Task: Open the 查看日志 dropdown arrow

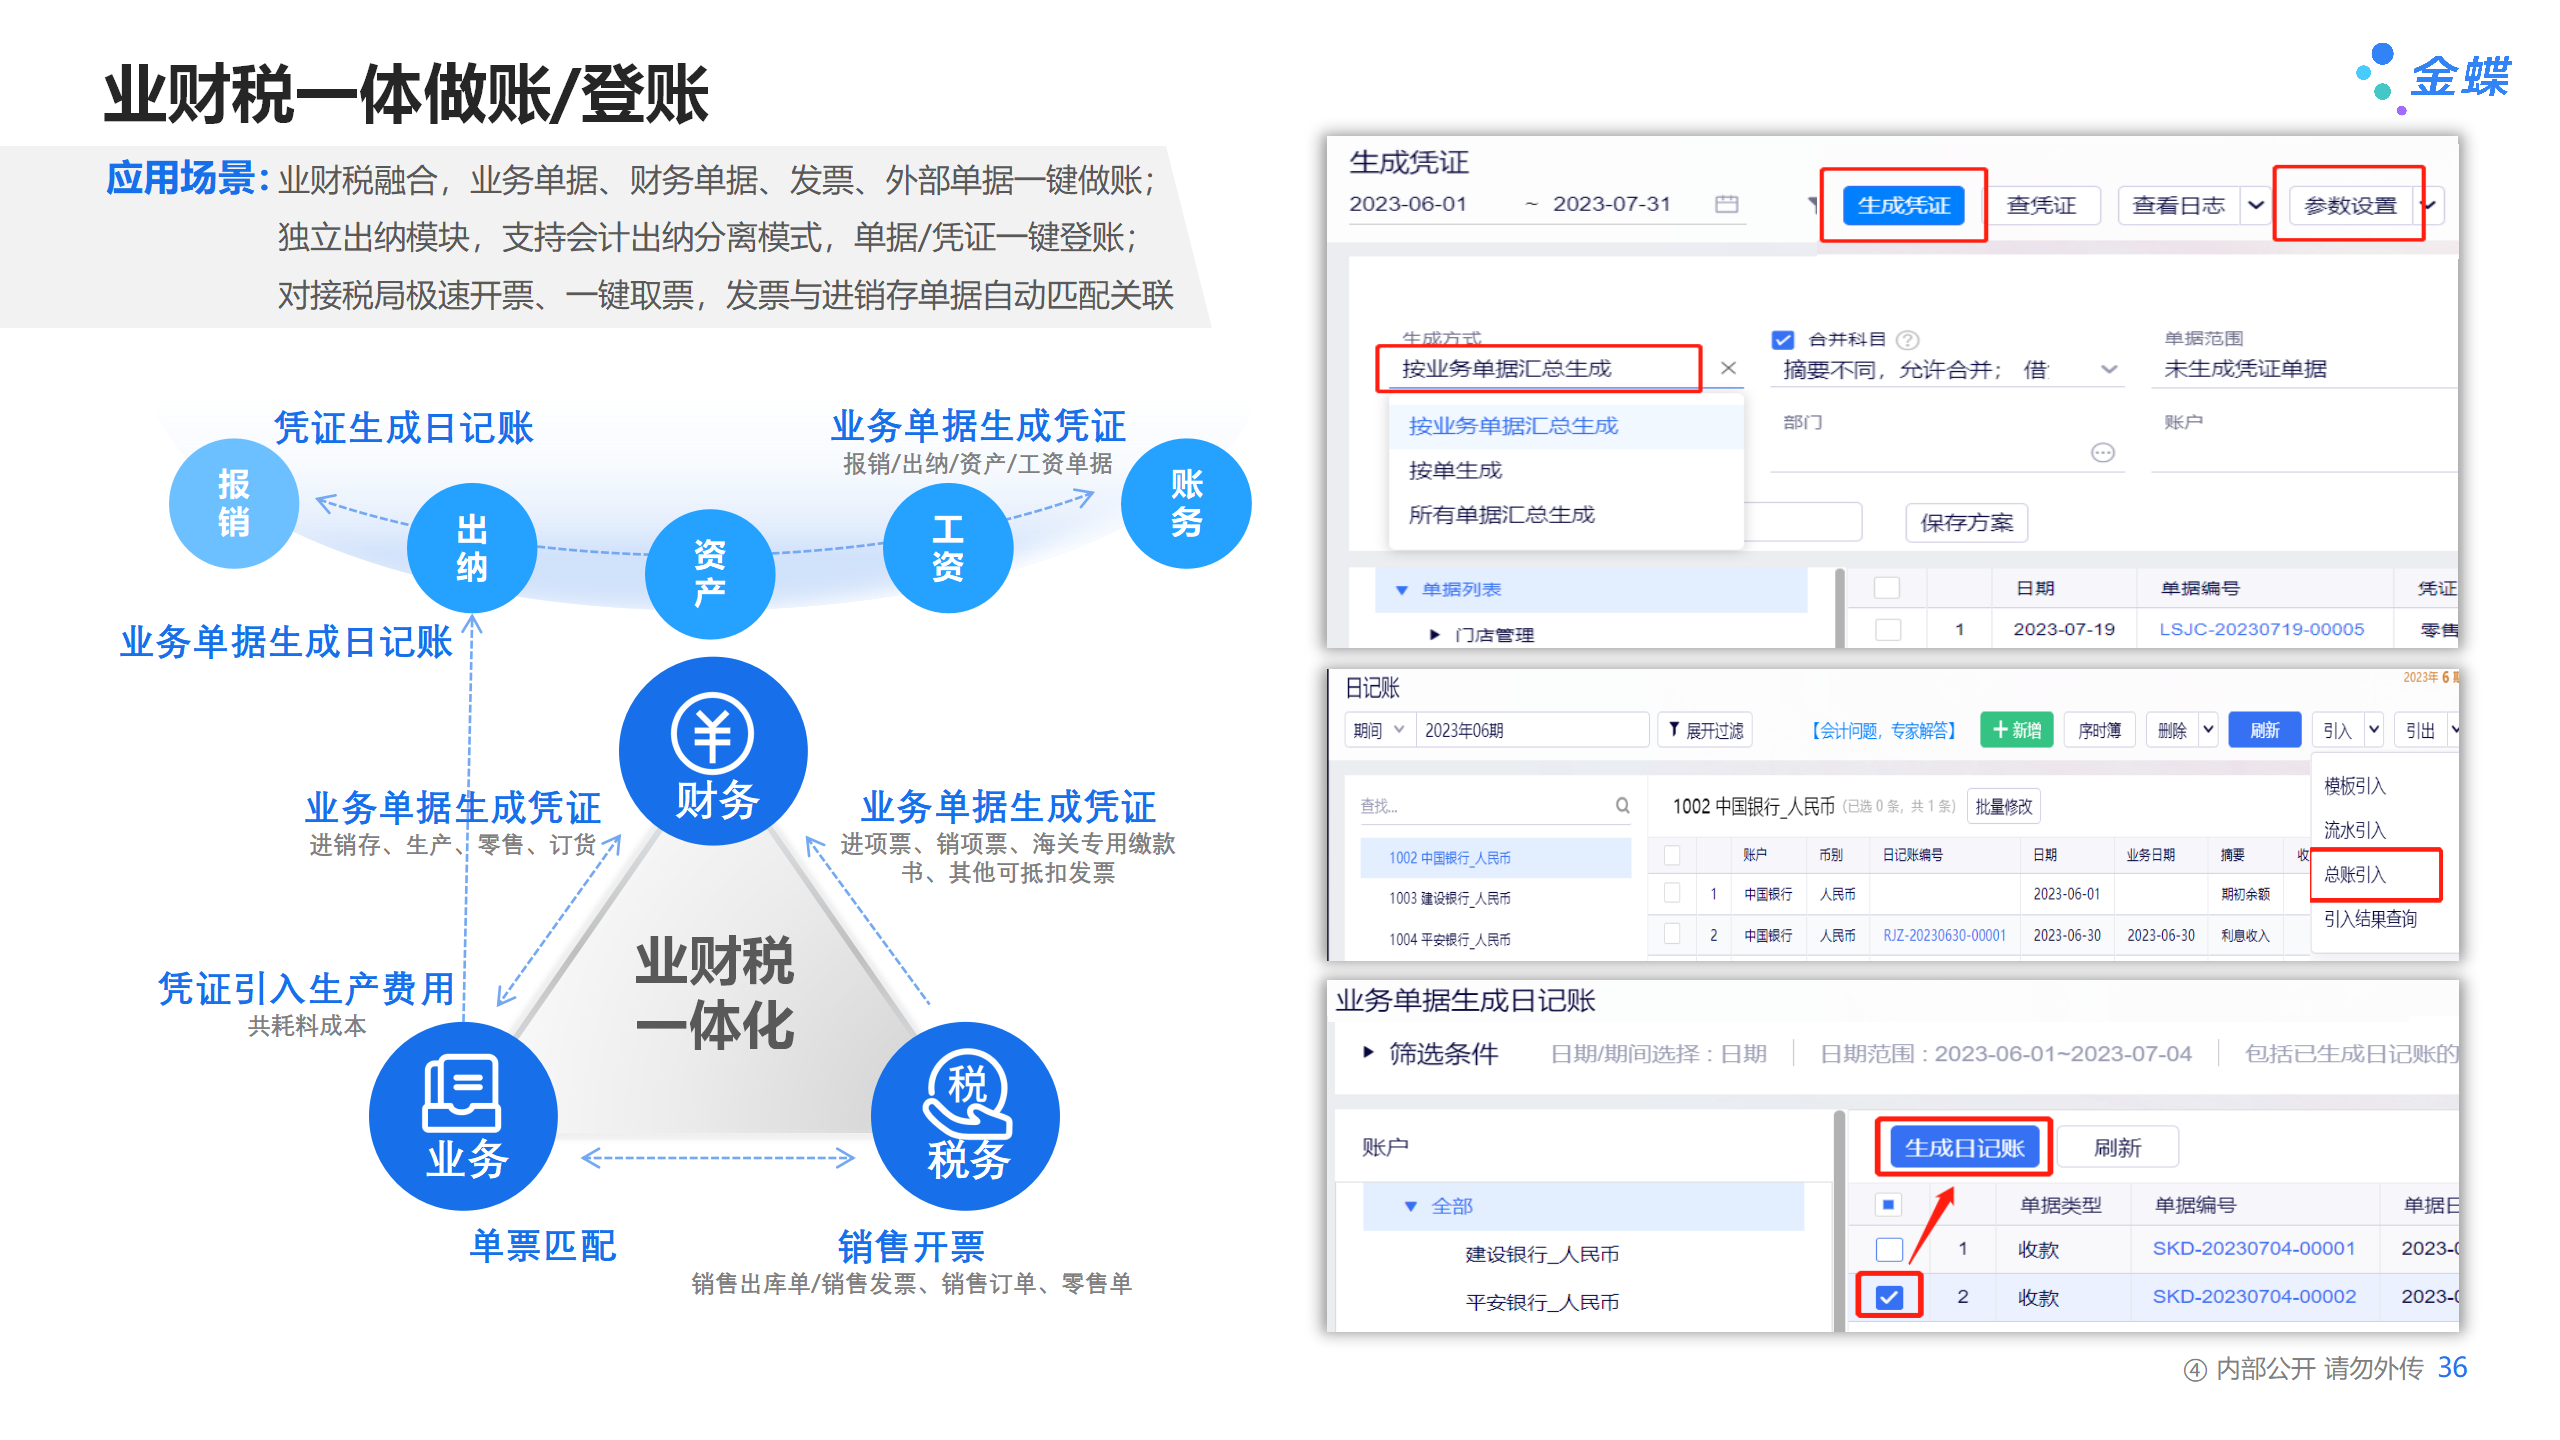Action: [x=2256, y=205]
